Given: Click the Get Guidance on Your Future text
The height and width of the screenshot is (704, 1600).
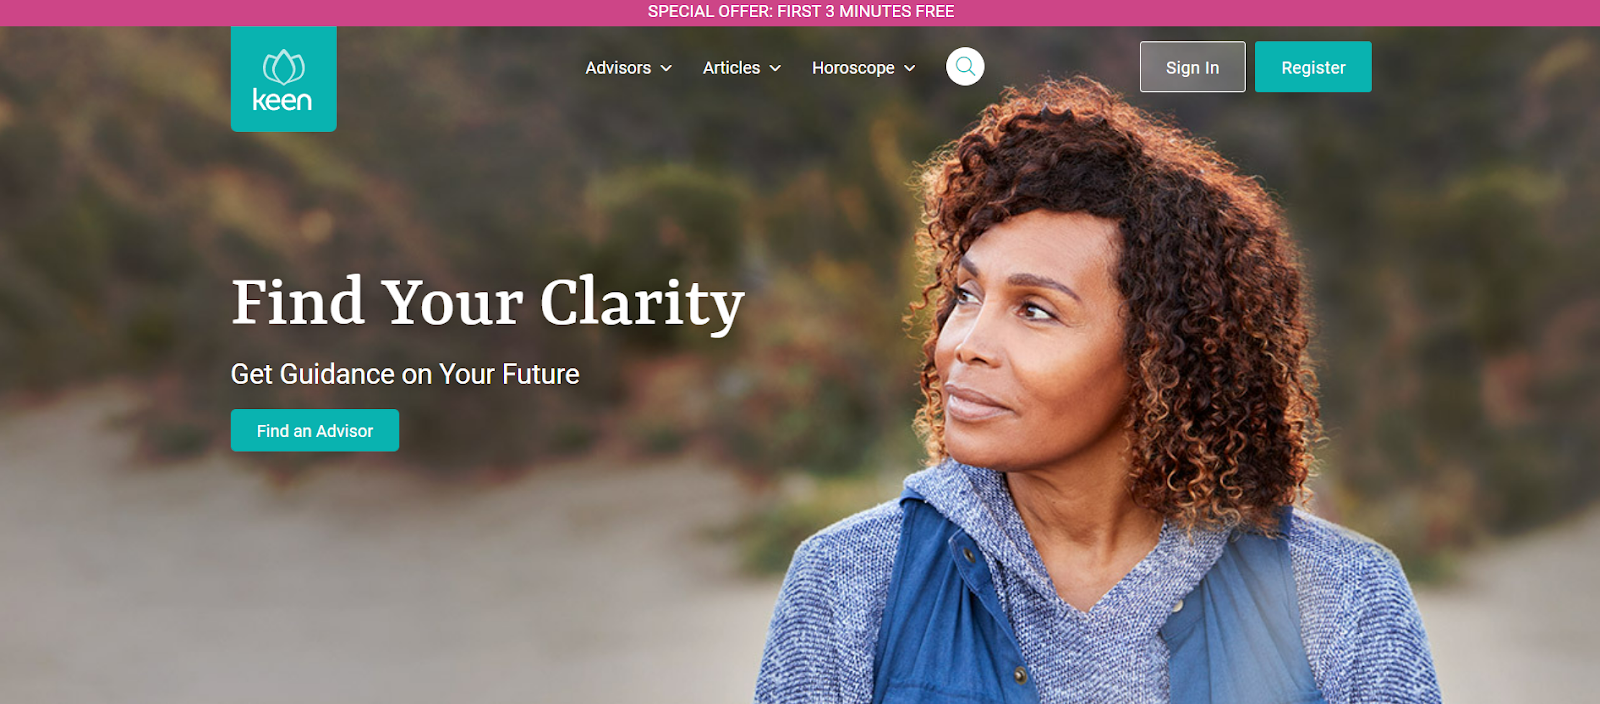Looking at the screenshot, I should (405, 374).
